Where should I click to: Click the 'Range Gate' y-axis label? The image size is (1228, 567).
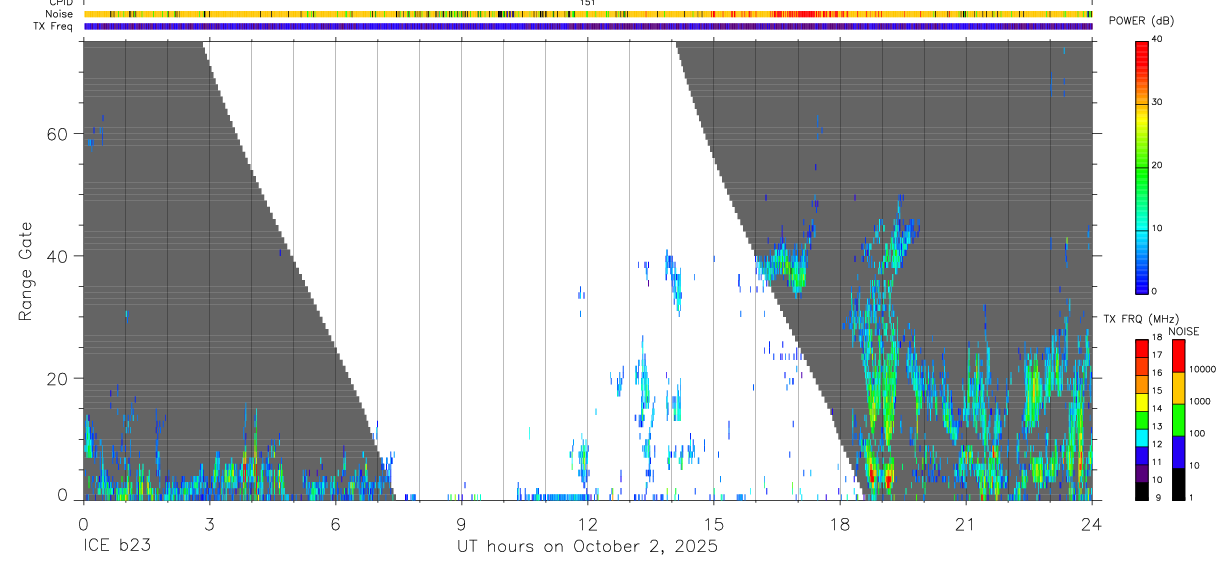point(25,270)
